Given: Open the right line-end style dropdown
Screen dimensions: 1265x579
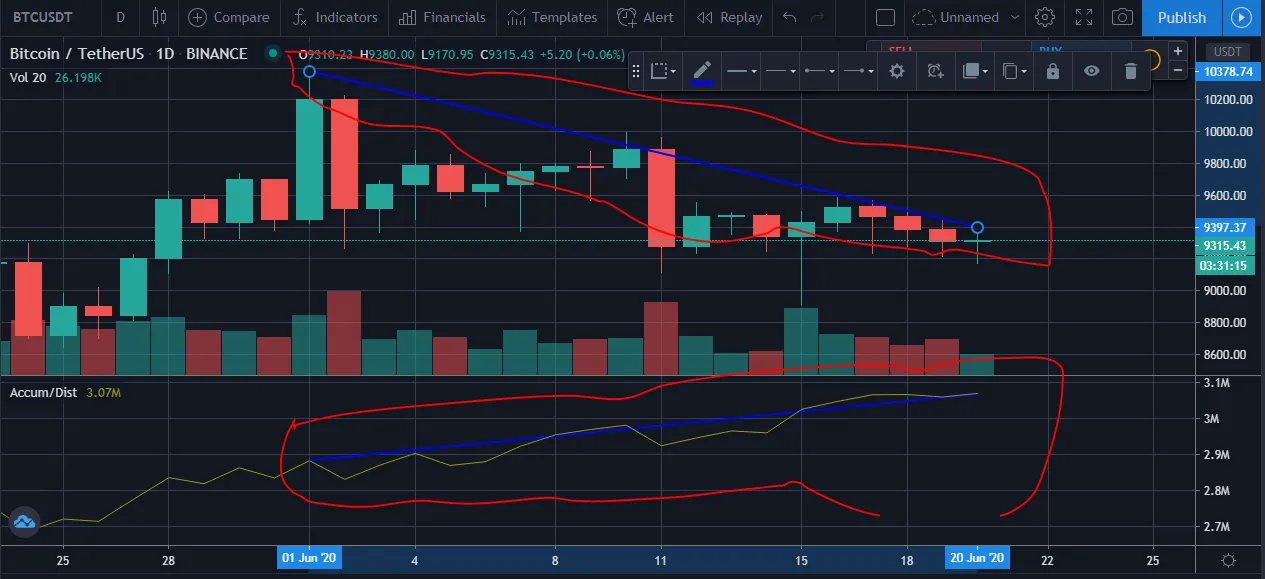Looking at the screenshot, I should tap(858, 71).
